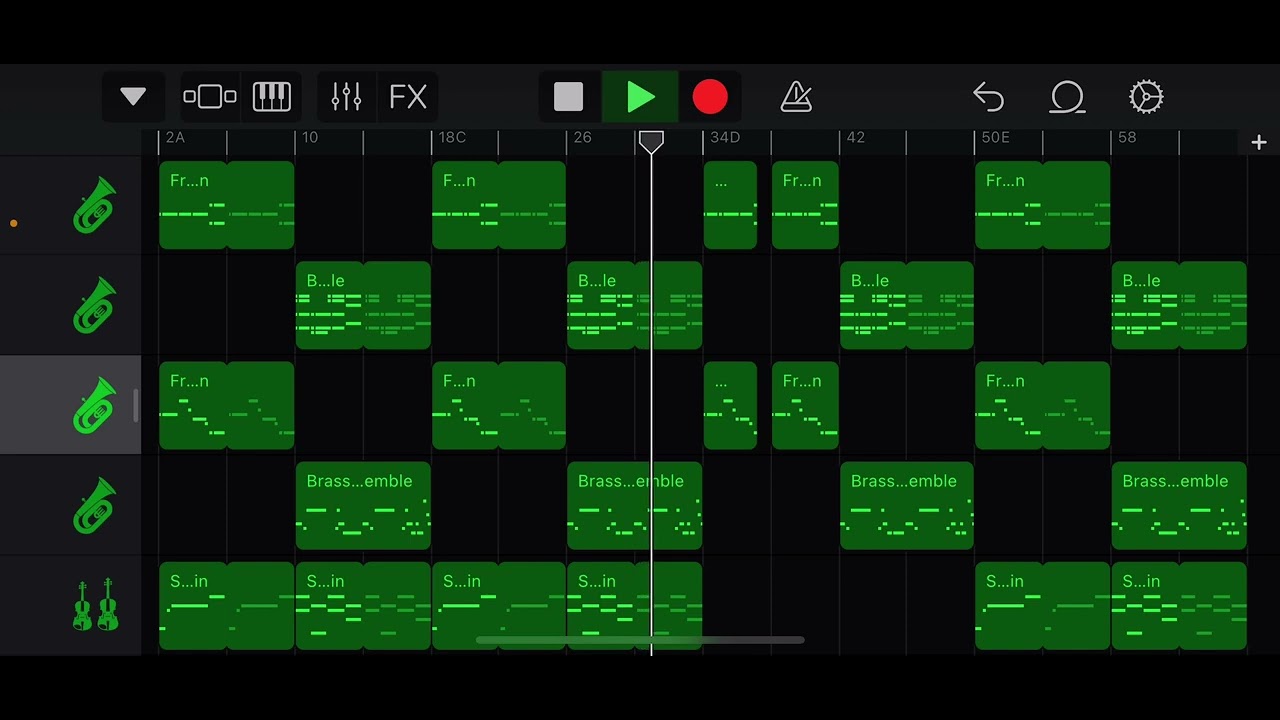Screen dimensions: 1280x720
Task: Select strings S...in region at bar 10
Action: point(363,605)
